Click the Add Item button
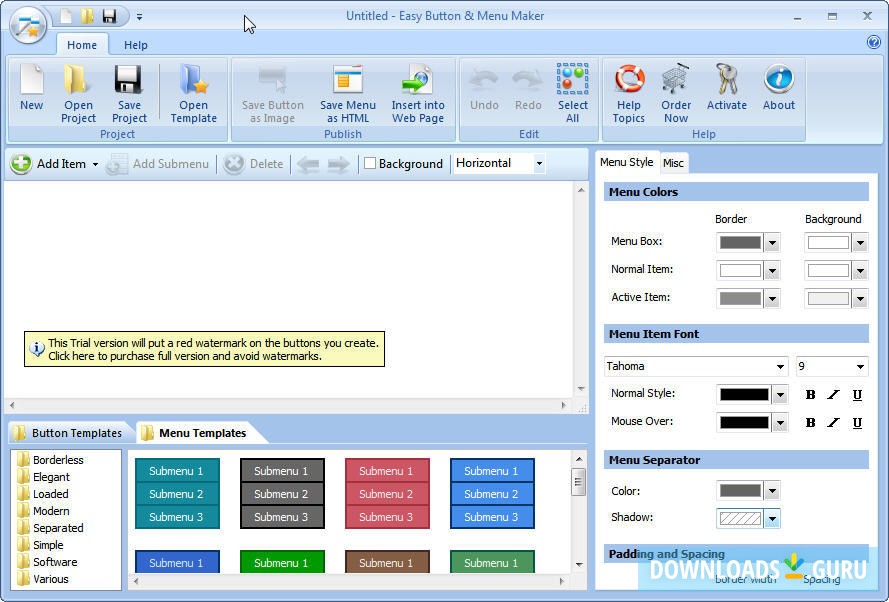The width and height of the screenshot is (889, 602). click(x=50, y=164)
